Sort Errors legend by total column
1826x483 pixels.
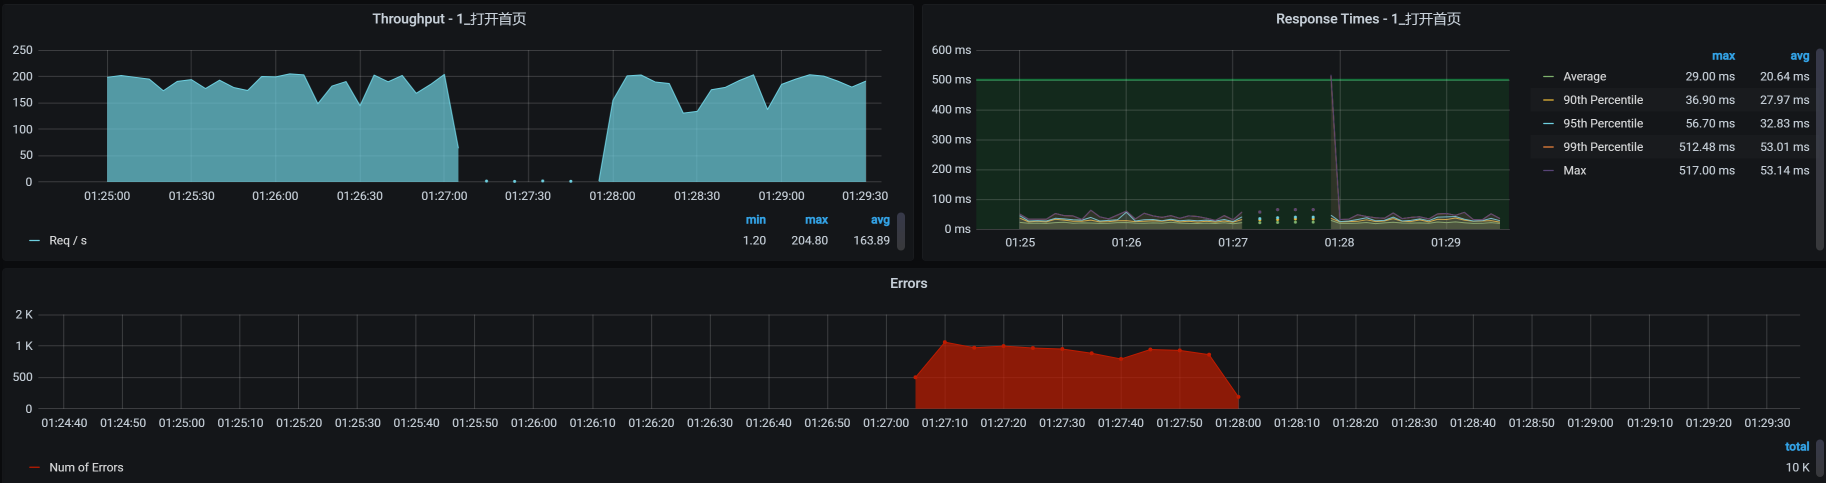coord(1796,447)
